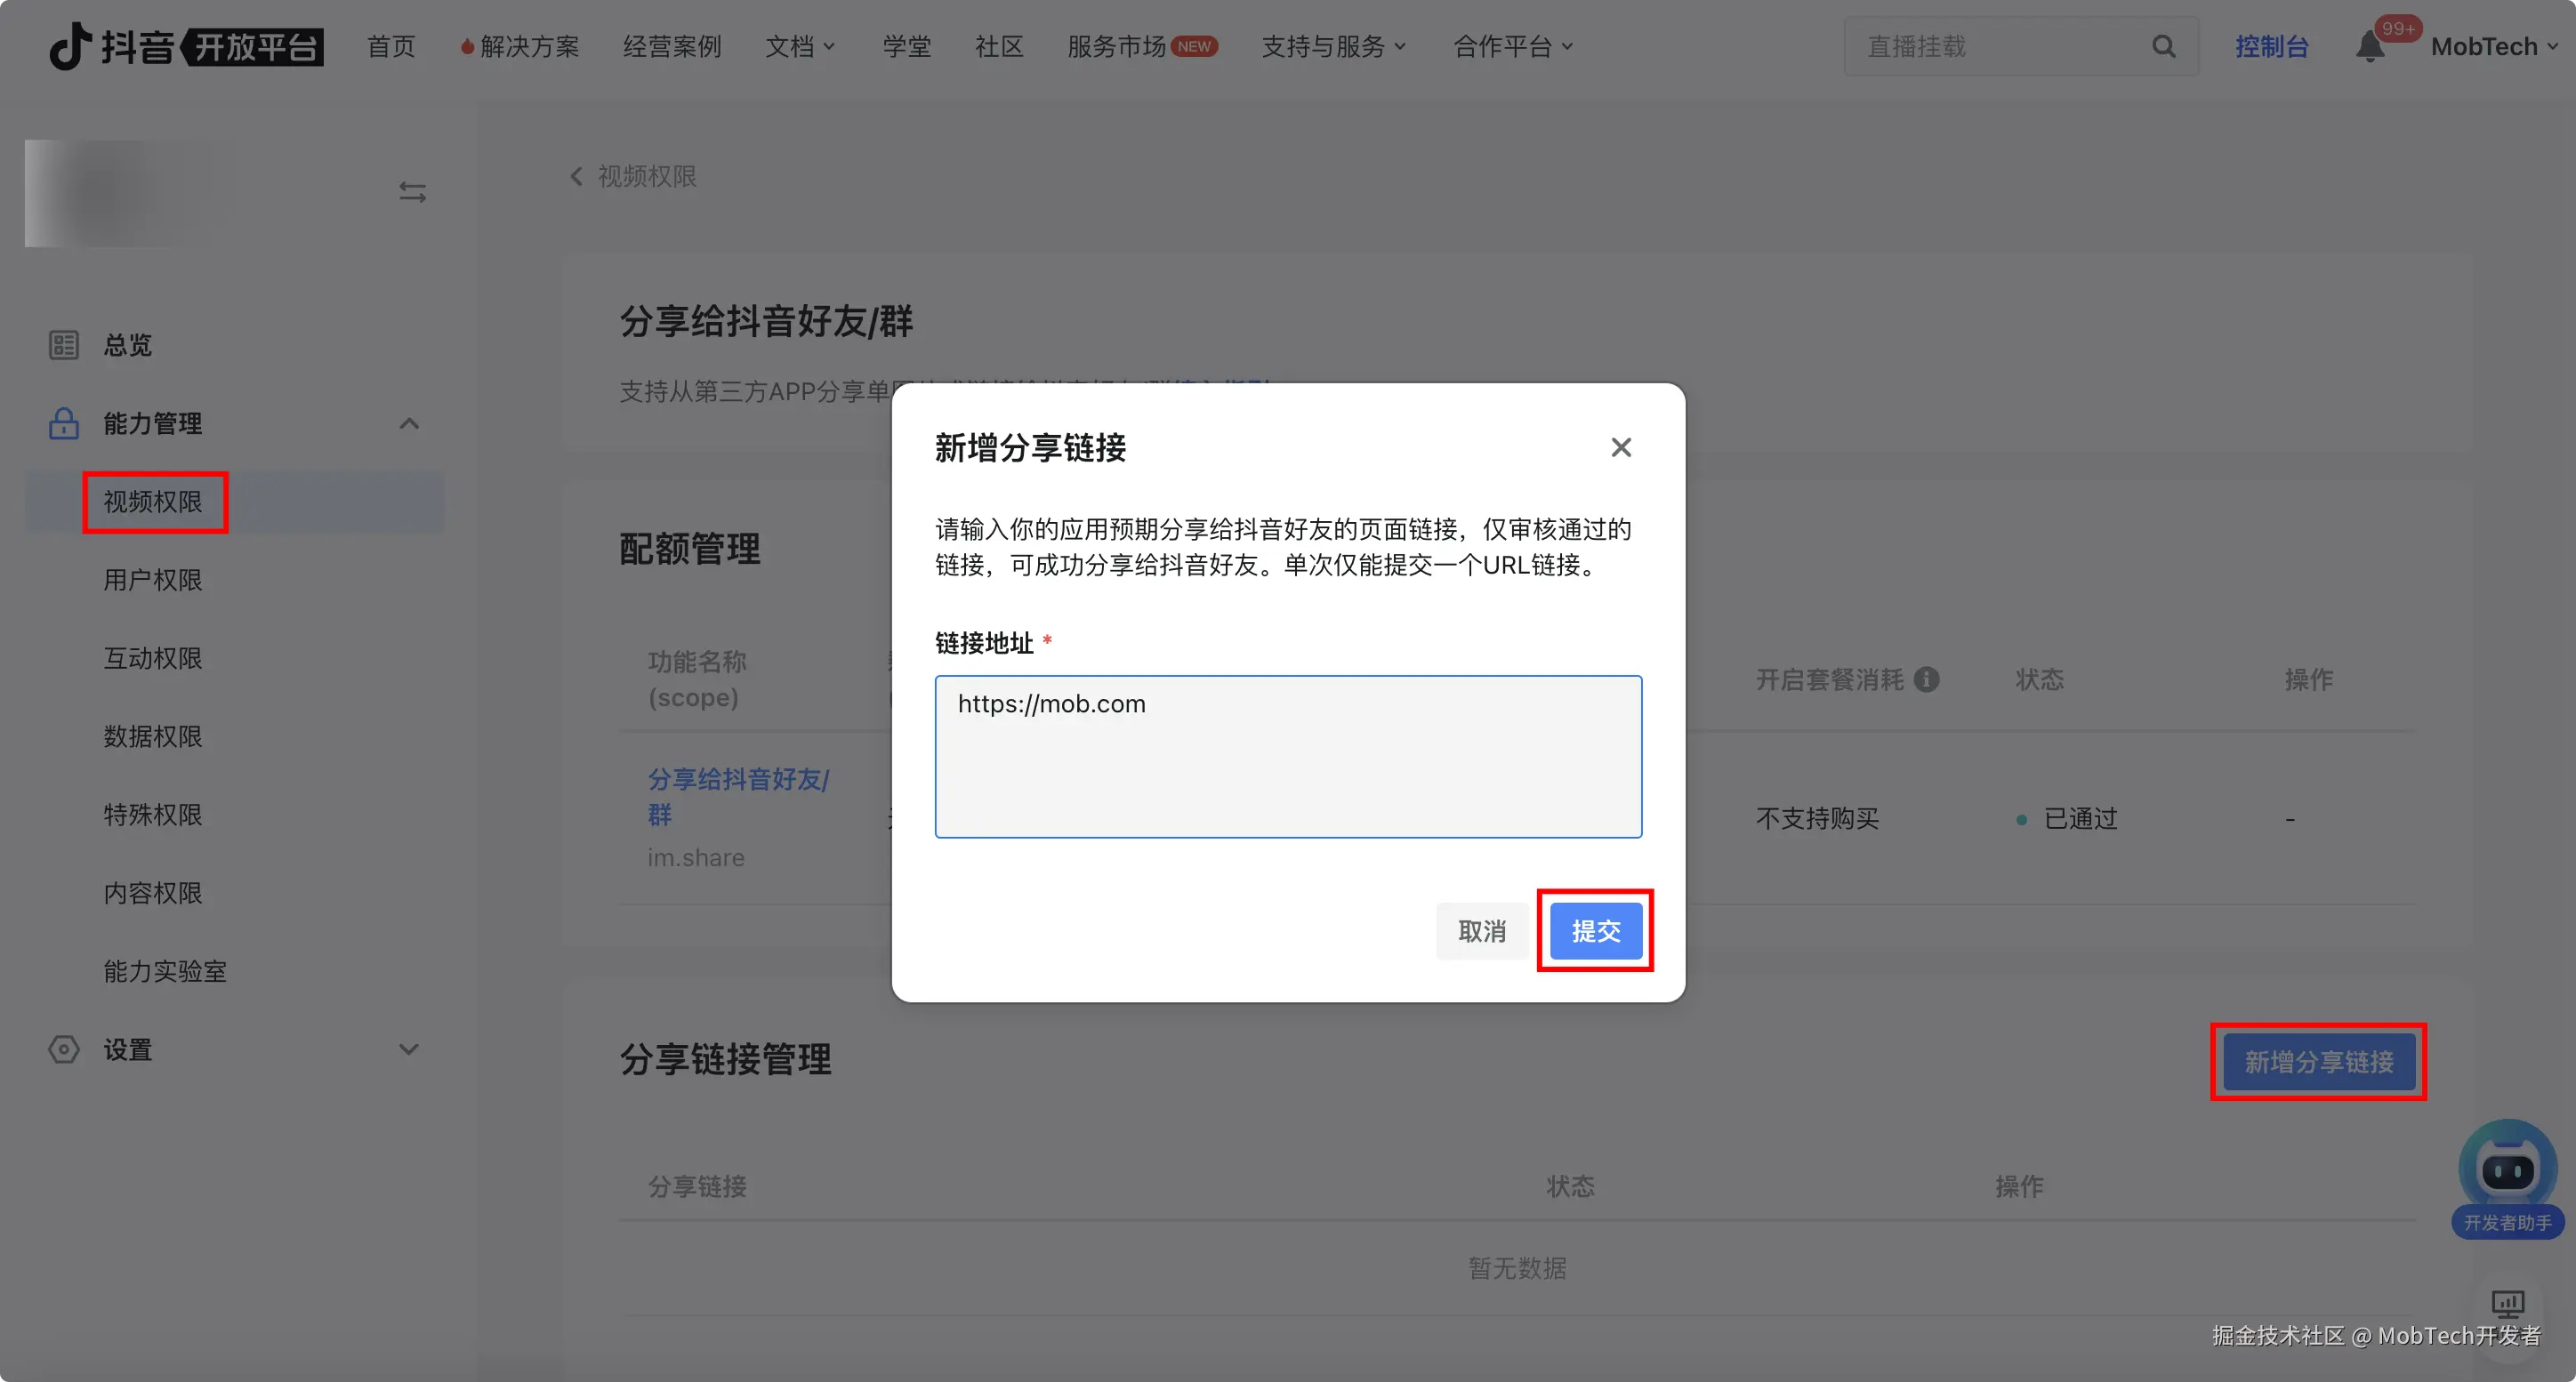Collapse the 能力管理 sidebar section
2576x1382 pixels.
(x=409, y=423)
